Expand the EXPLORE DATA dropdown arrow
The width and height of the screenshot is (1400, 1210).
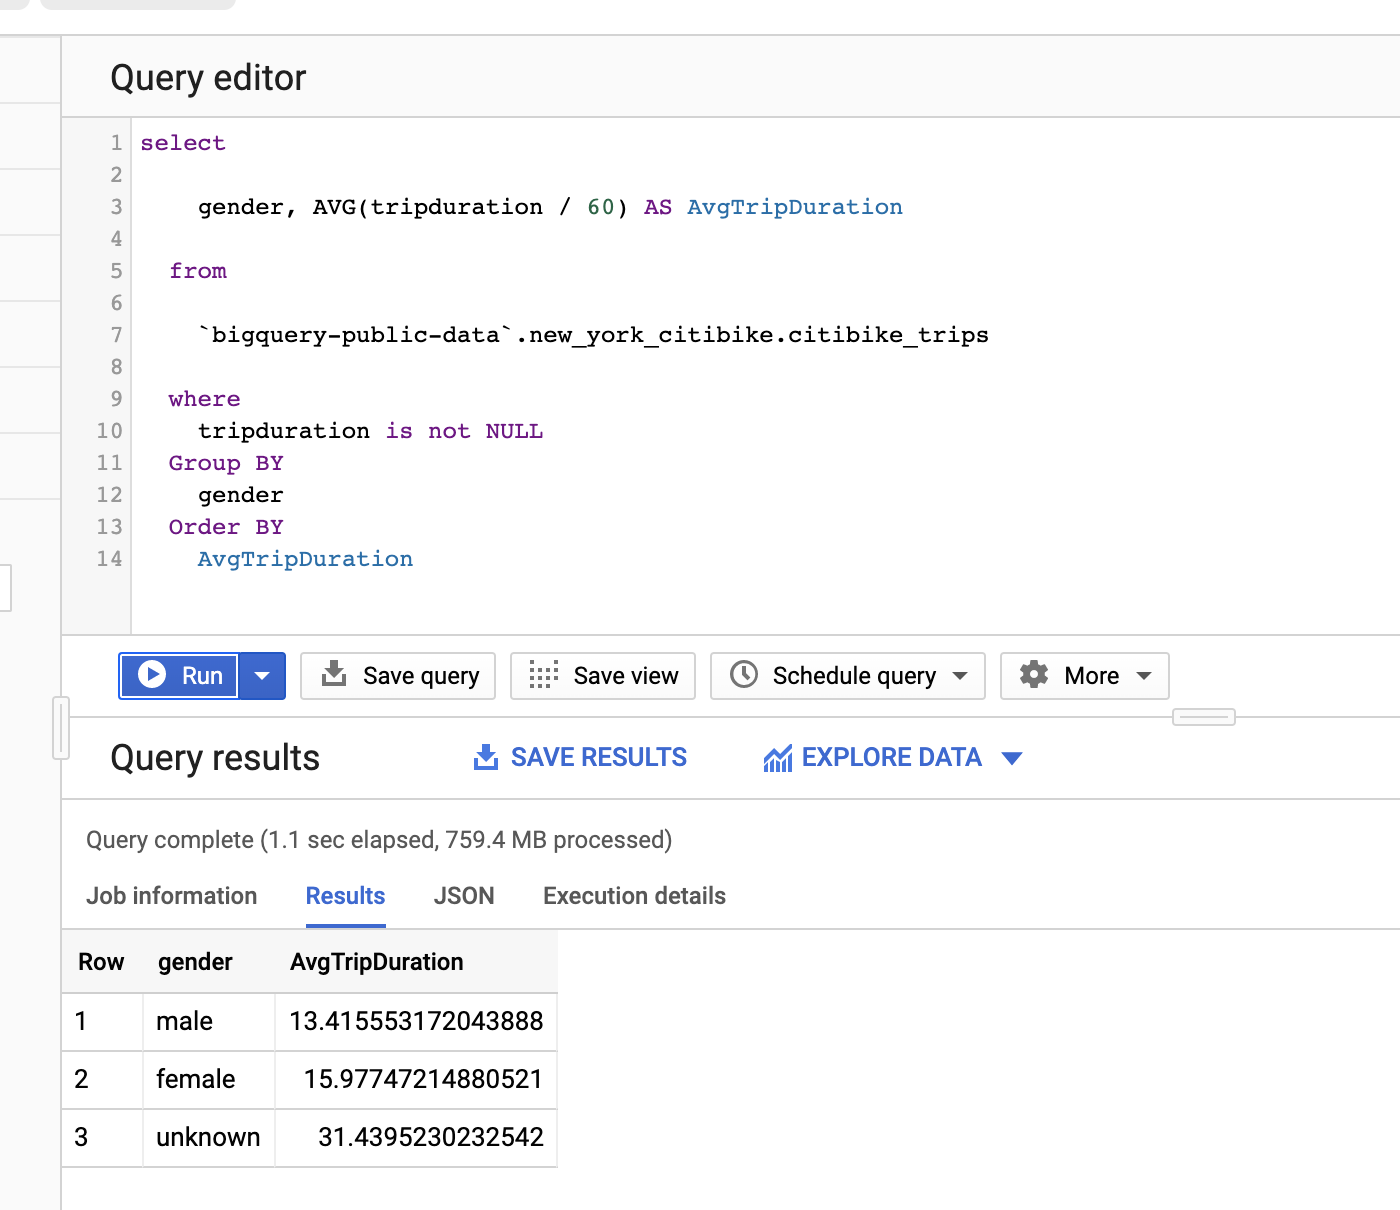(1012, 759)
